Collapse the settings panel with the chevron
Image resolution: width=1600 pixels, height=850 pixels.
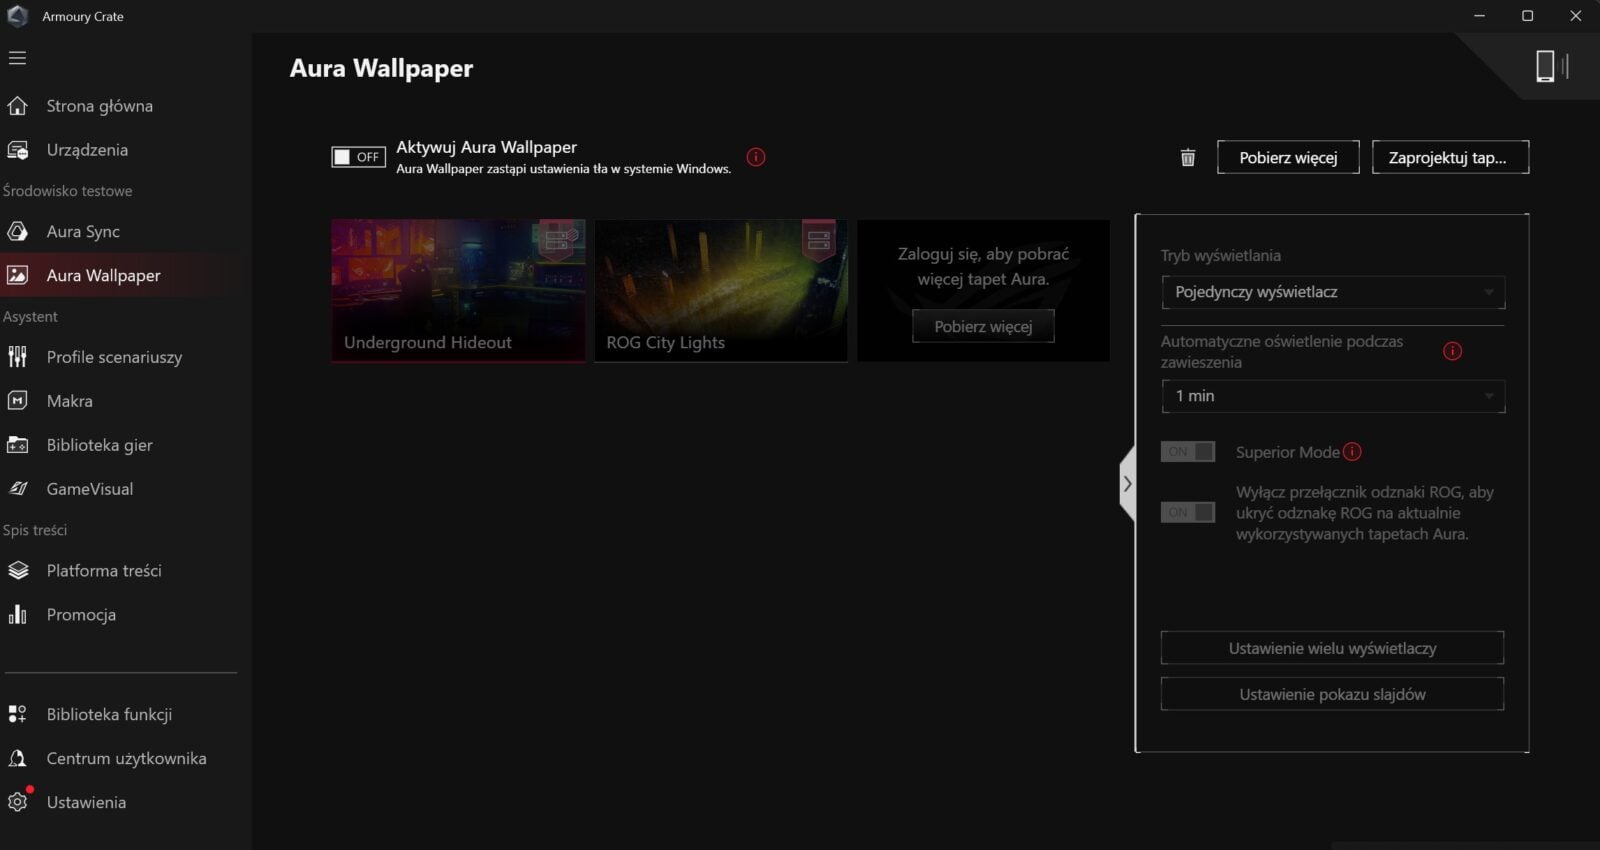point(1127,484)
